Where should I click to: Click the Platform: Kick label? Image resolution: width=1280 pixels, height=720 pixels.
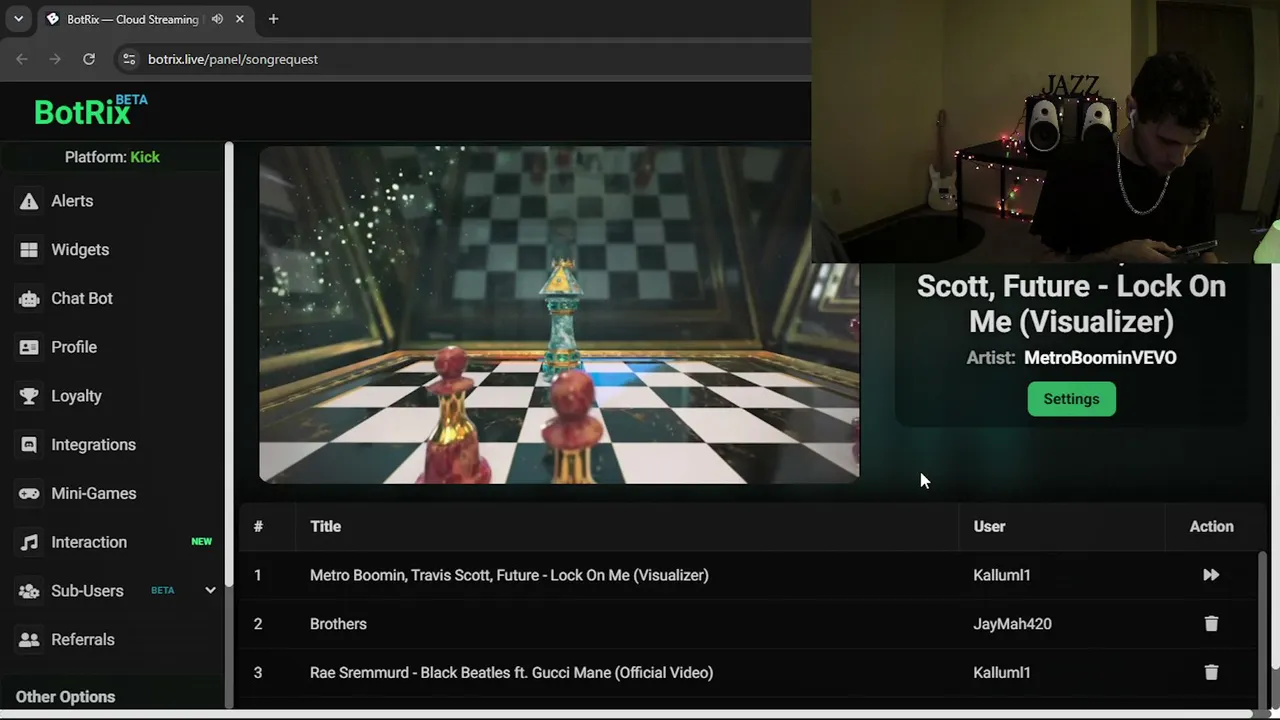[x=112, y=157]
